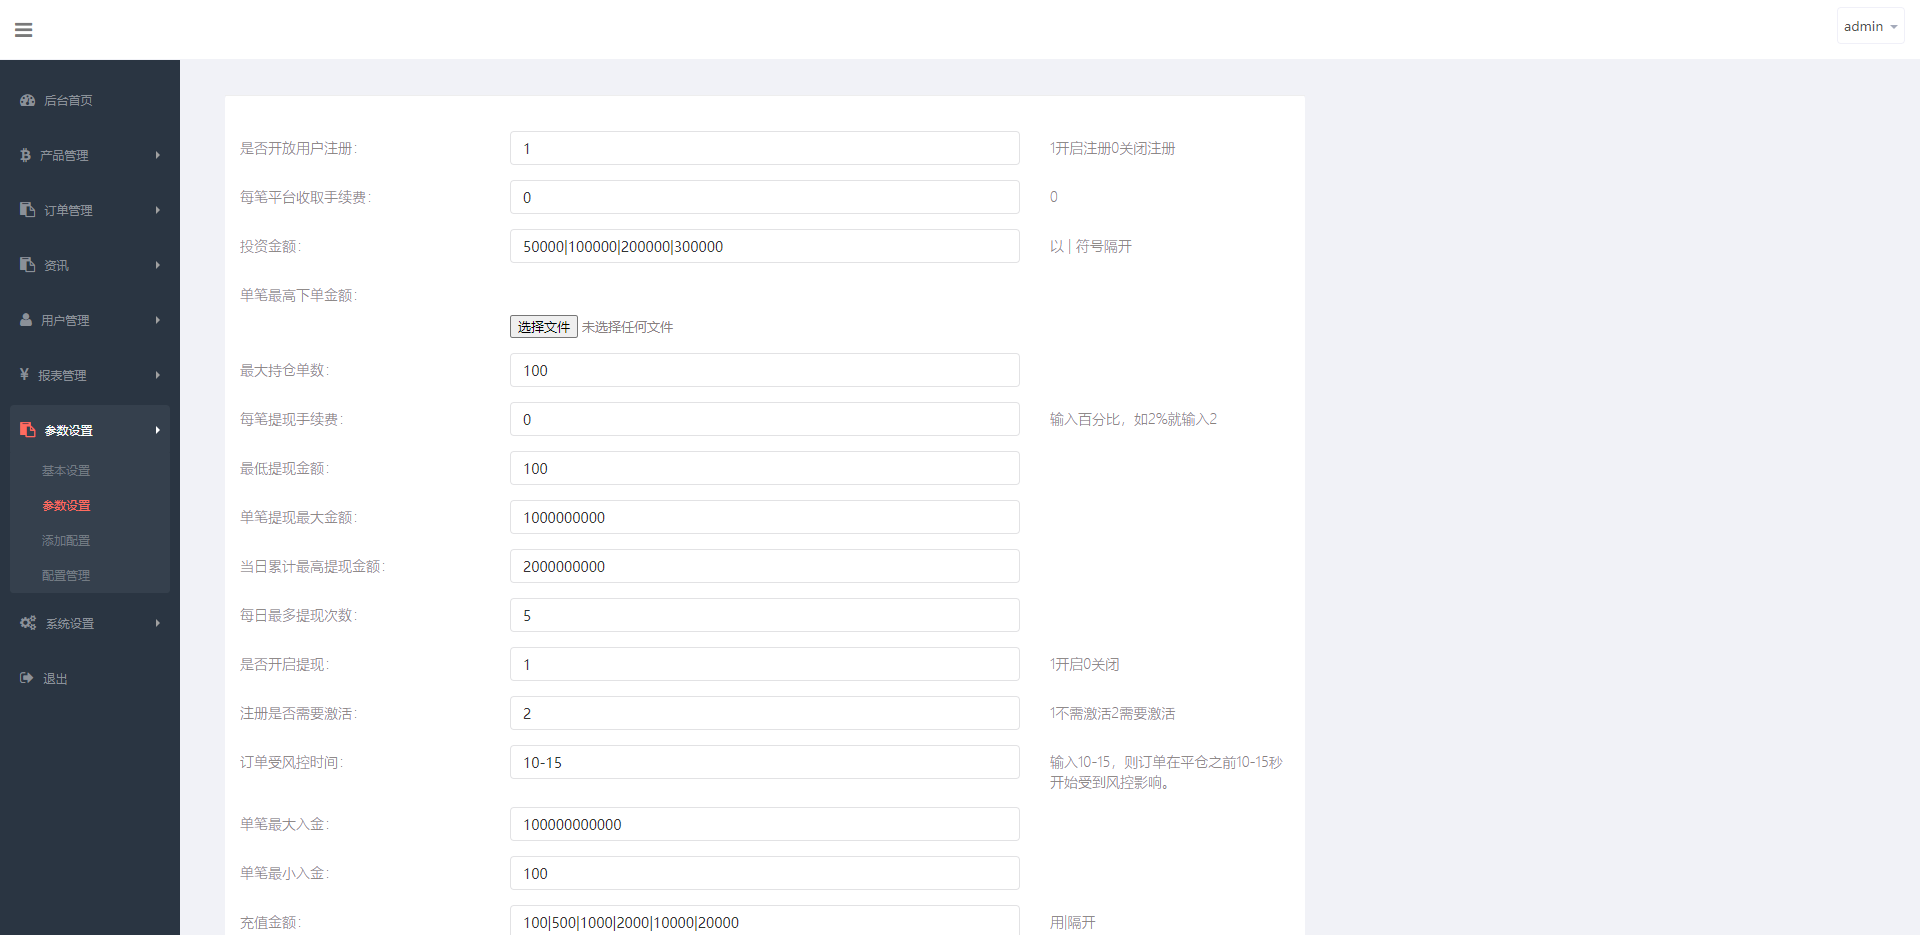Click the 充值金额 input field
Image resolution: width=1920 pixels, height=935 pixels.
click(x=765, y=922)
